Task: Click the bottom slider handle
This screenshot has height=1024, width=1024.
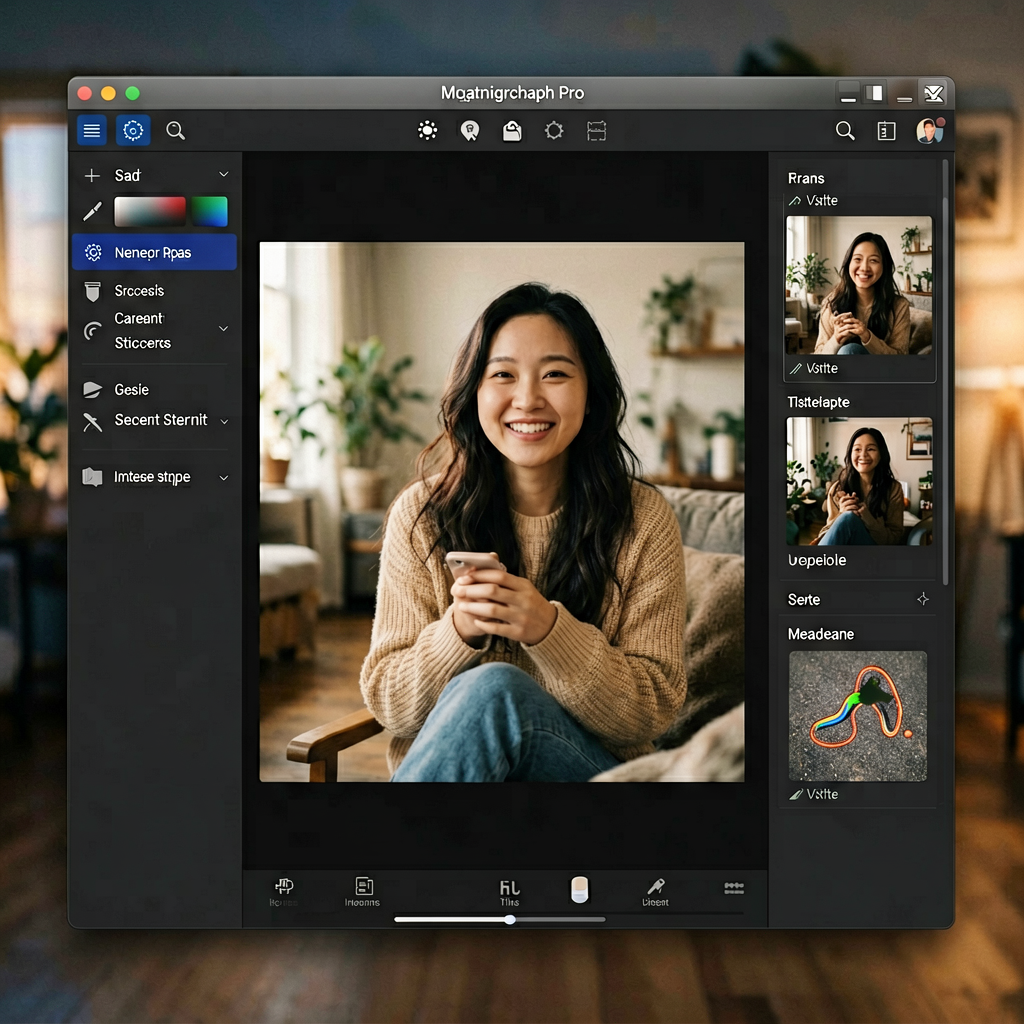Action: pyautogui.click(x=510, y=920)
